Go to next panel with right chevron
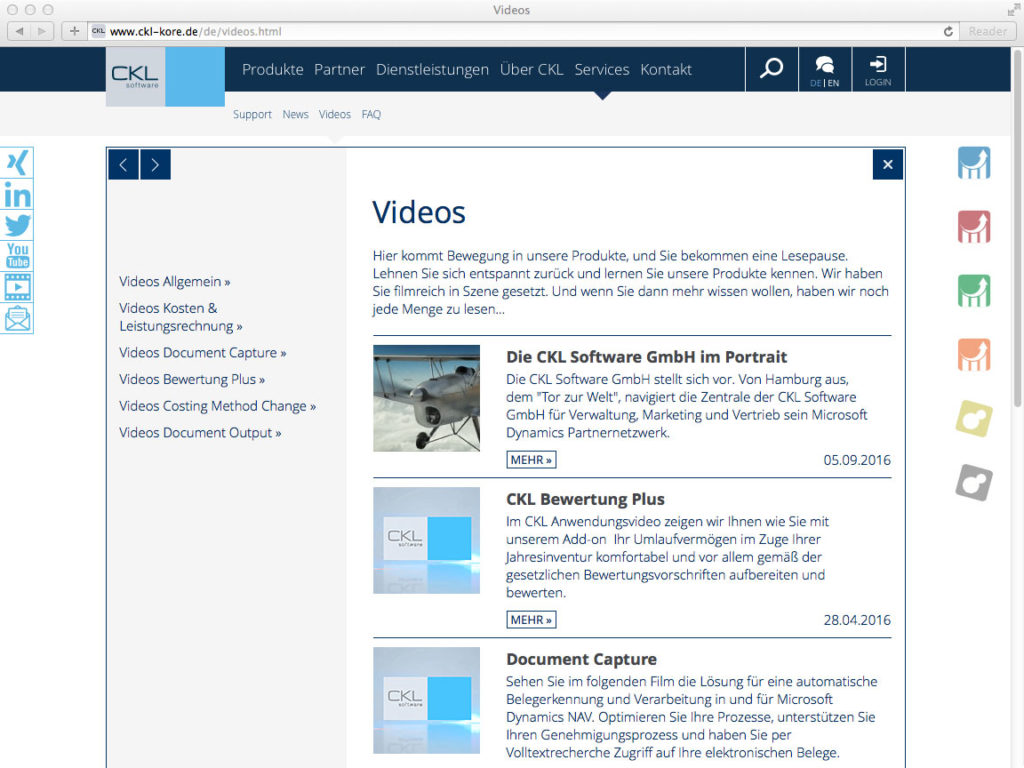 coord(155,165)
